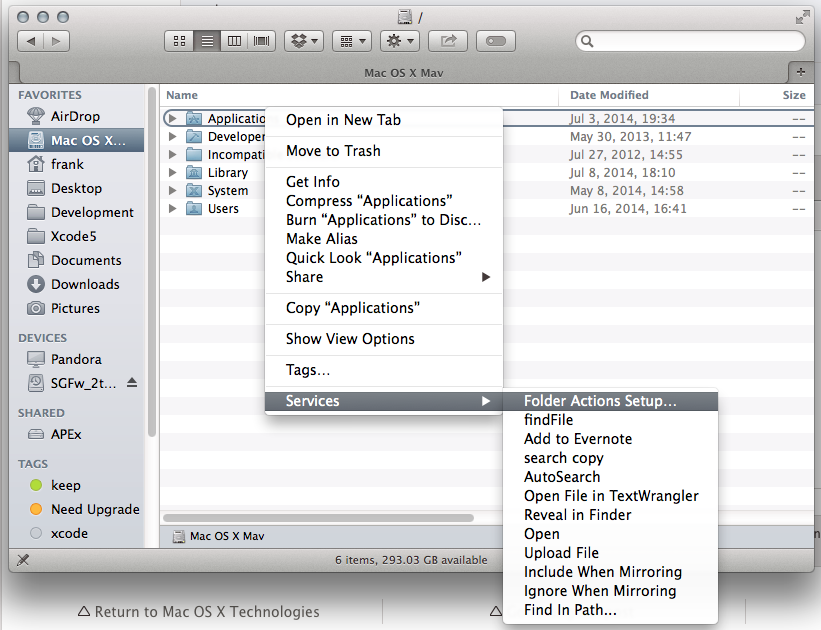Image resolution: width=821 pixels, height=630 pixels.
Task: Go back with the left arrow button
Action: tap(31, 41)
